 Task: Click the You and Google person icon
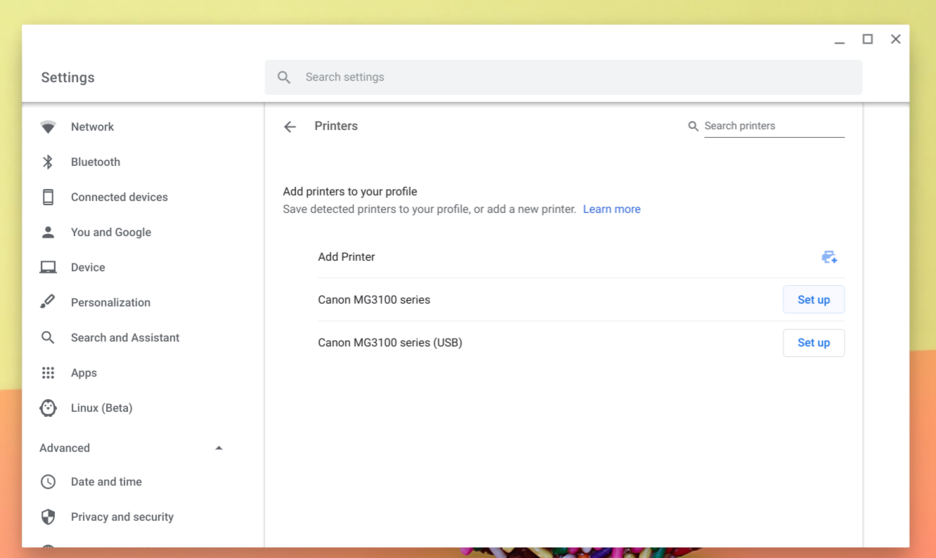pyautogui.click(x=48, y=232)
